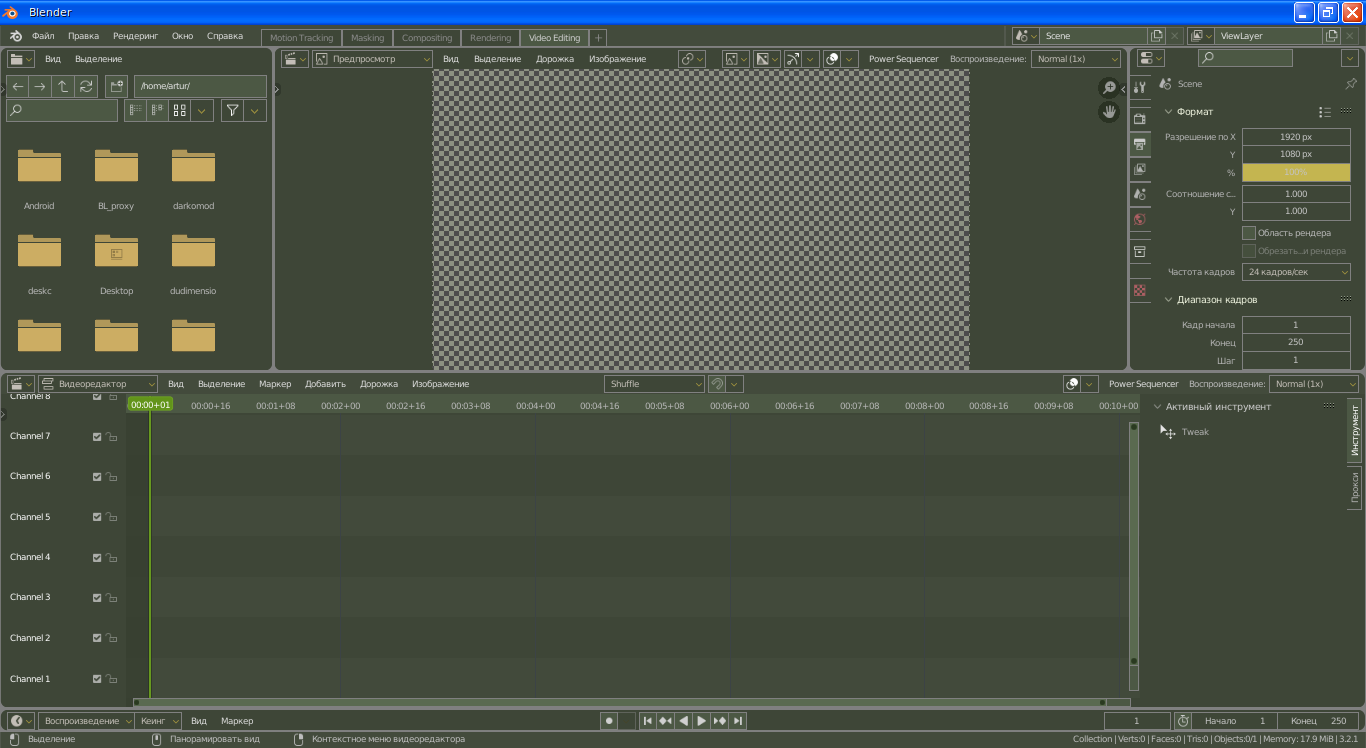Click the Blender logo menu
Image resolution: width=1366 pixels, height=748 pixels.
point(15,36)
